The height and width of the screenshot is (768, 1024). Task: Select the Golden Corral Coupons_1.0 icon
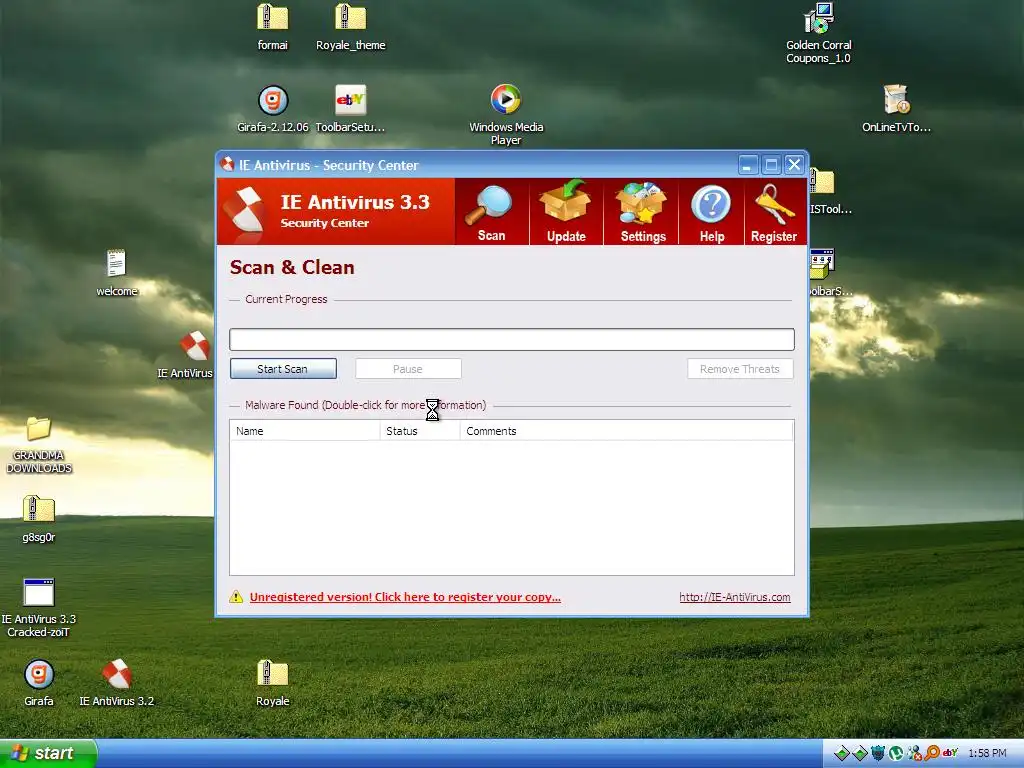[x=818, y=33]
